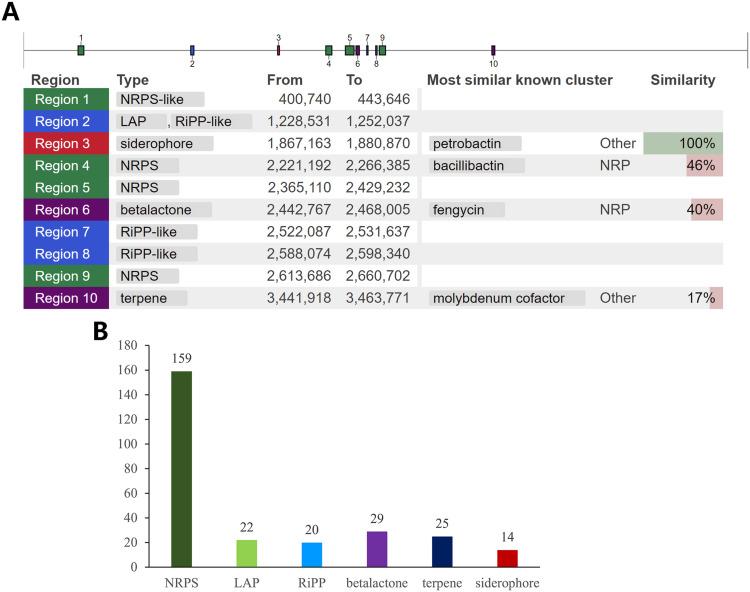
Task: Open the petrobactin known cluster link
Action: coord(475,143)
